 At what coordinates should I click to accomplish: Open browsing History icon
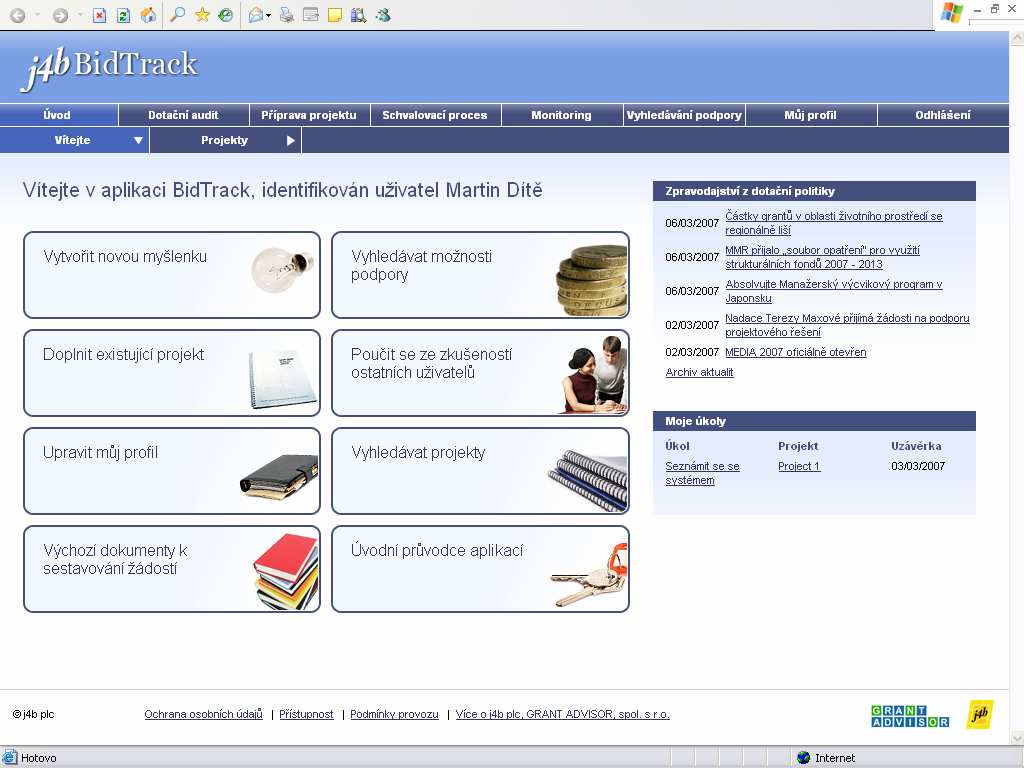click(225, 15)
